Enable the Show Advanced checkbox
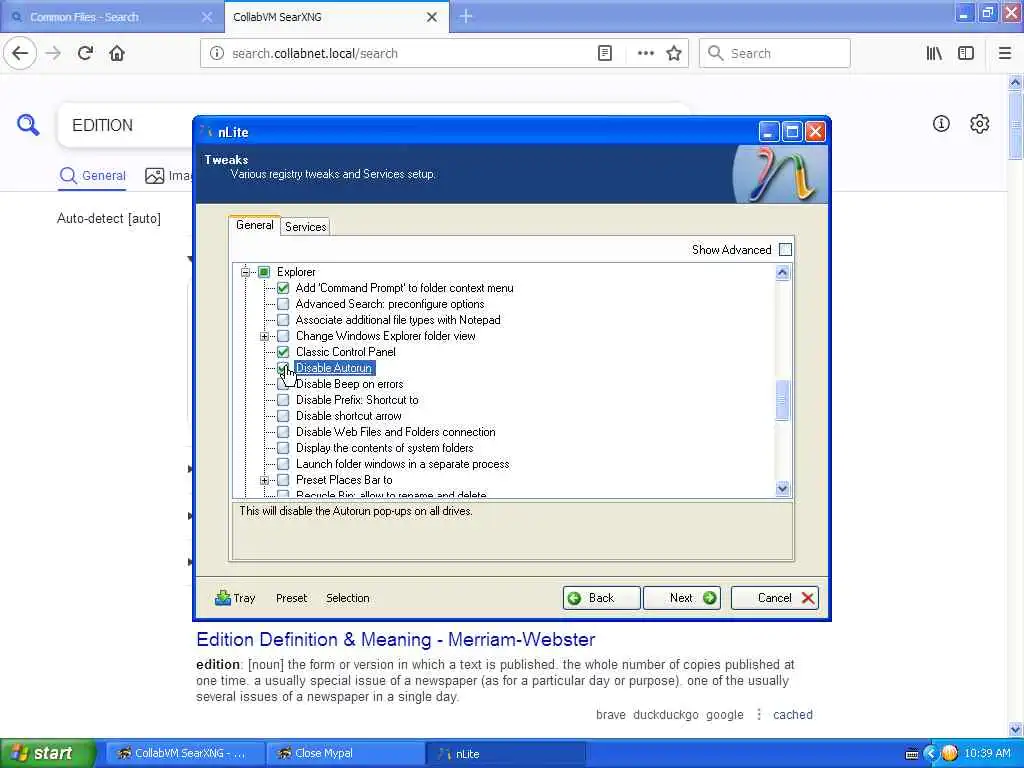The height and width of the screenshot is (768, 1024). coord(786,249)
